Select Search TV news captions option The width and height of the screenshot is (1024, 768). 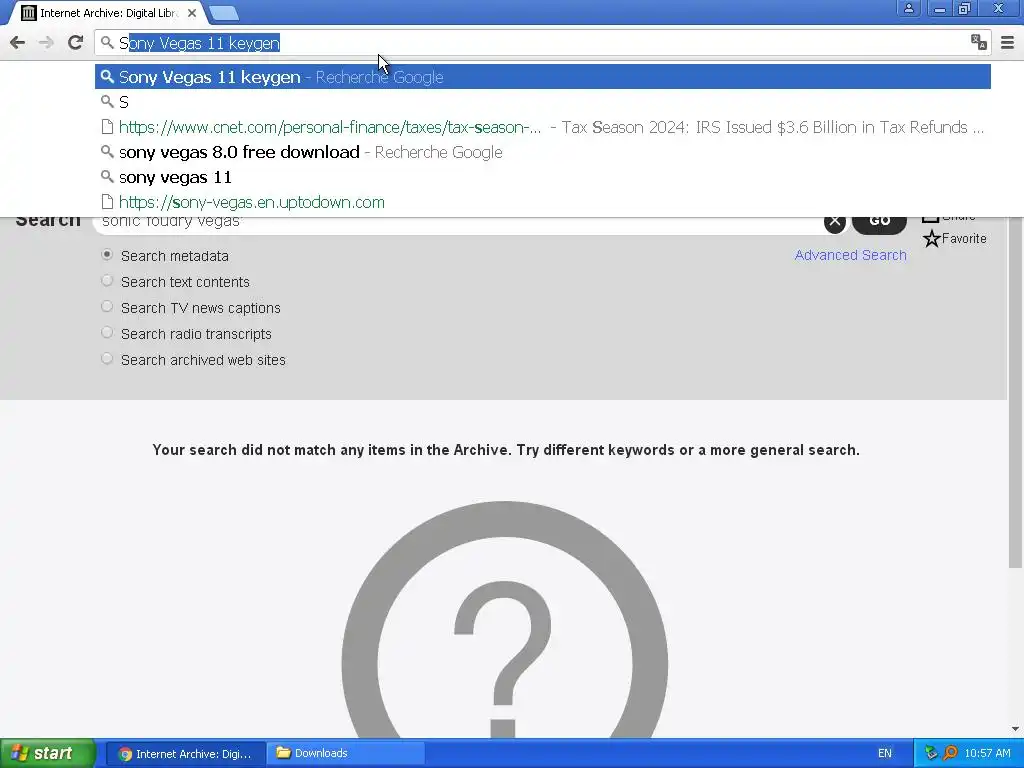point(107,306)
